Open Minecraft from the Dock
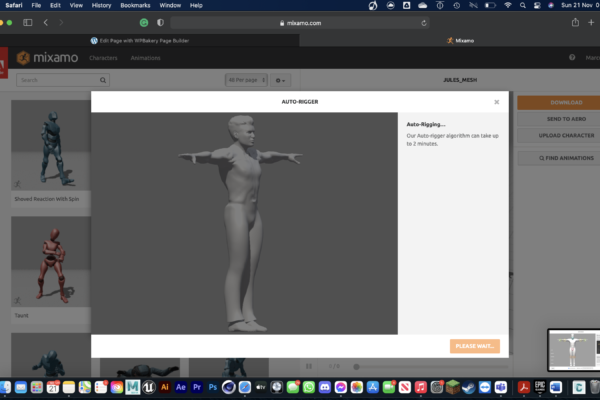This screenshot has width=600, height=400. (453, 387)
